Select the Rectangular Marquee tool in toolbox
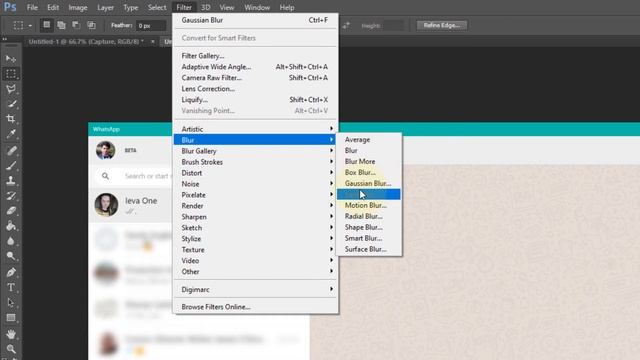Viewport: 640px width, 360px height. click(x=11, y=74)
